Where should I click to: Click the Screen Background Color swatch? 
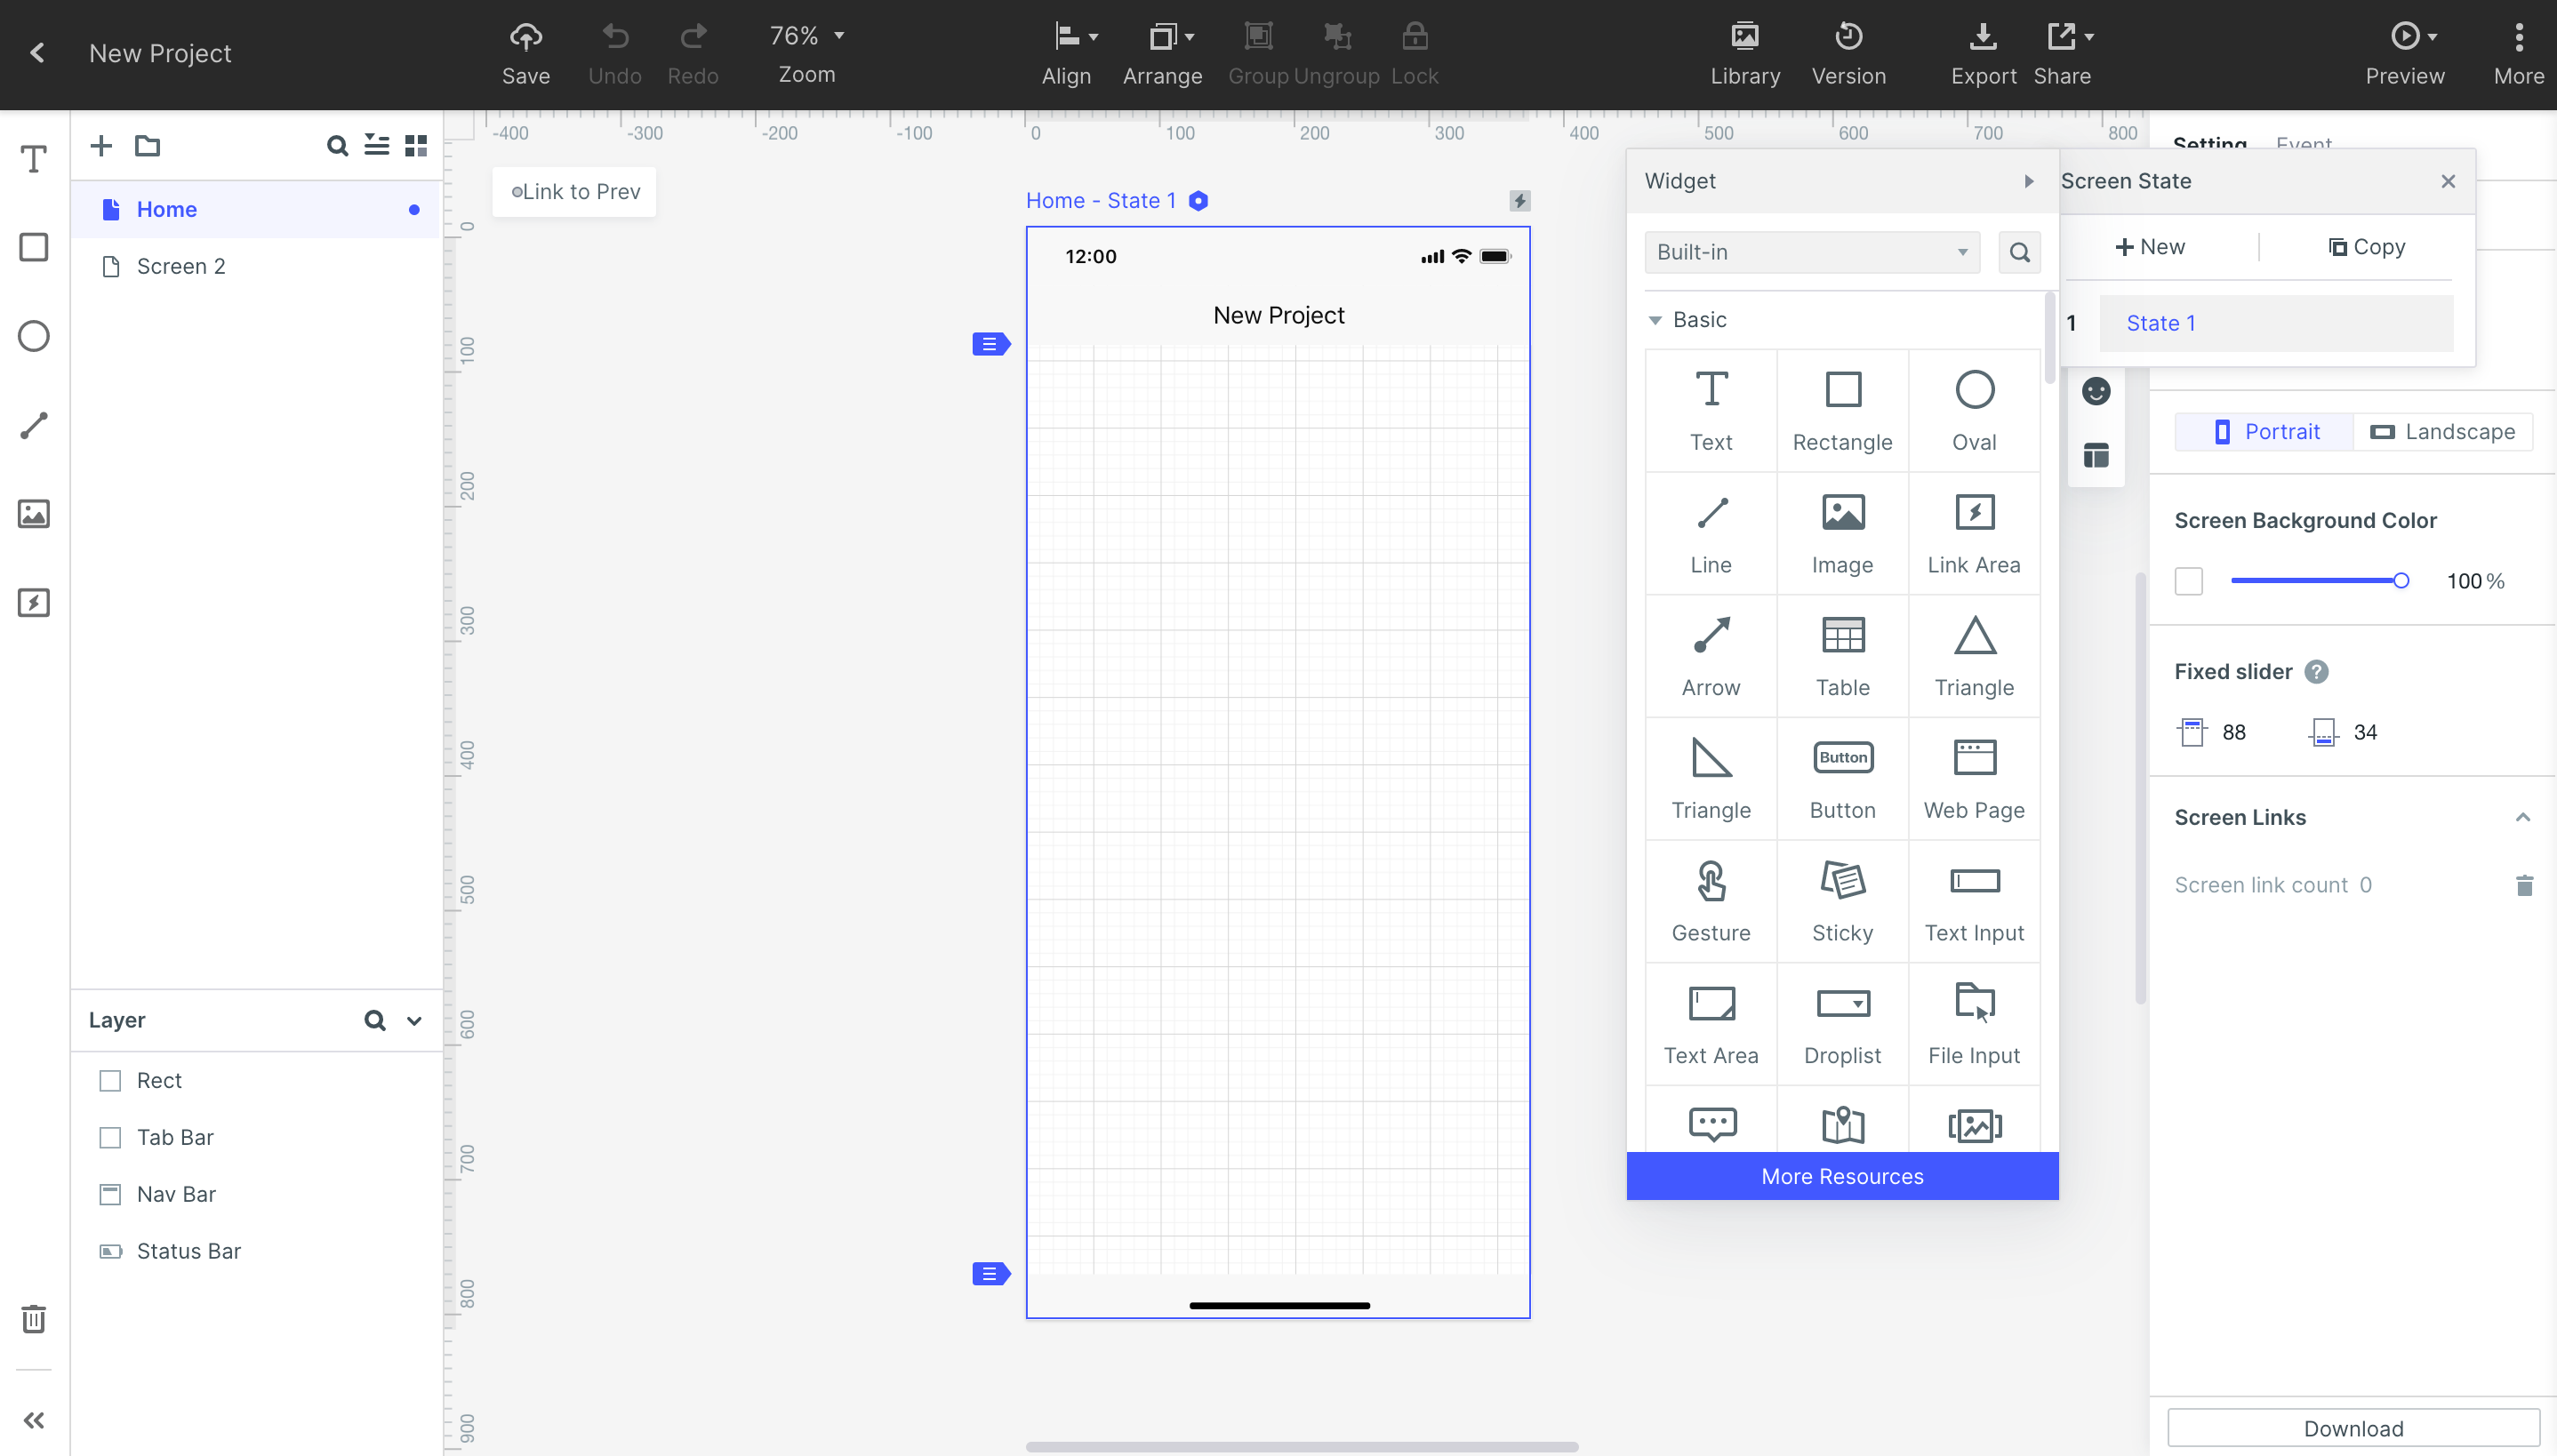2188,581
